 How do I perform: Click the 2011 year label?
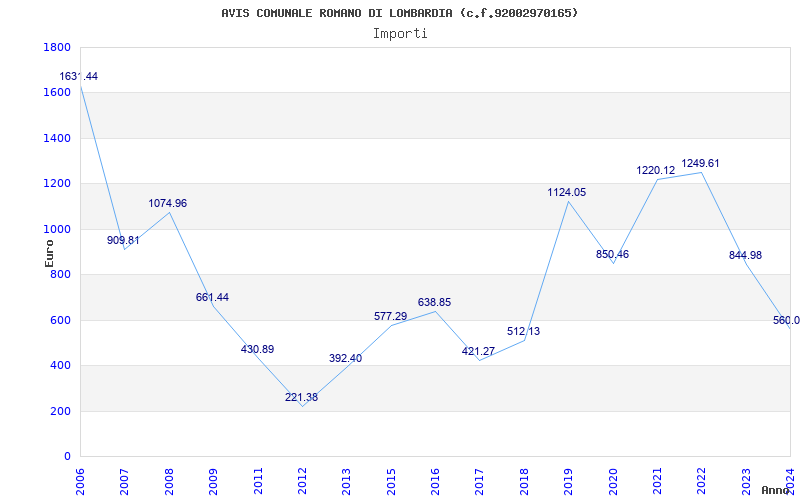tap(258, 482)
